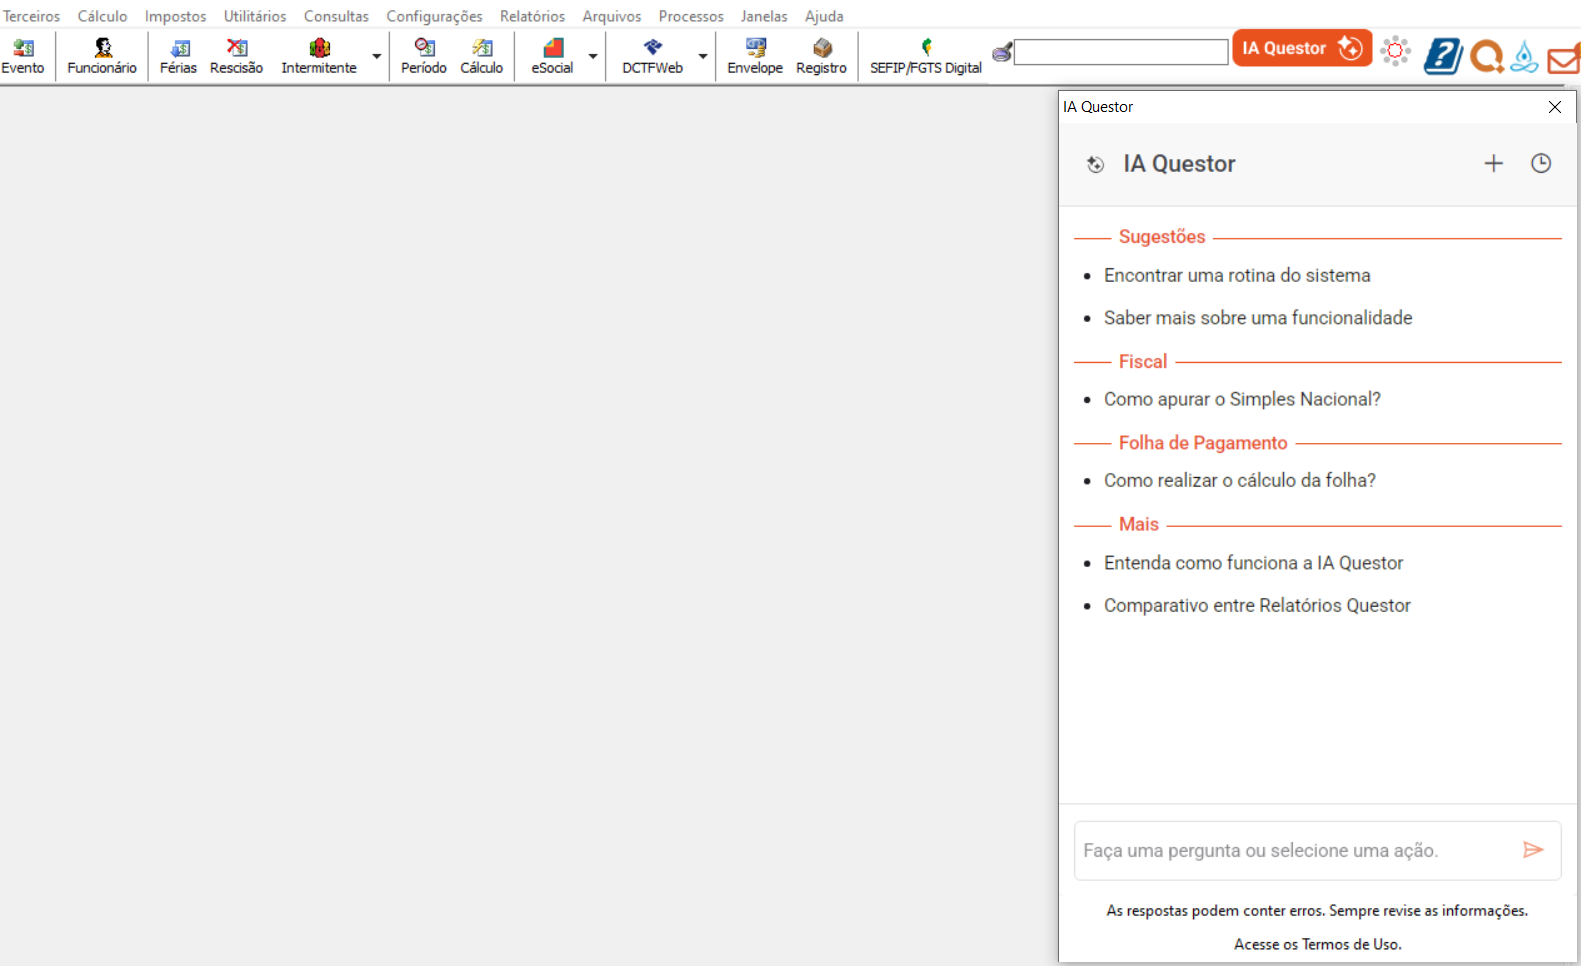This screenshot has width=1581, height=966.
Task: Click the question input field
Action: tap(1295, 851)
